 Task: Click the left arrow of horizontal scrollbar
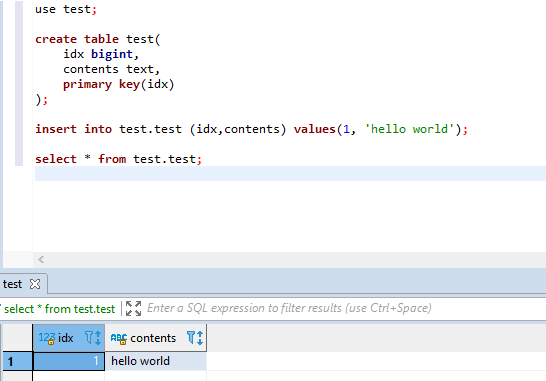coord(41,259)
